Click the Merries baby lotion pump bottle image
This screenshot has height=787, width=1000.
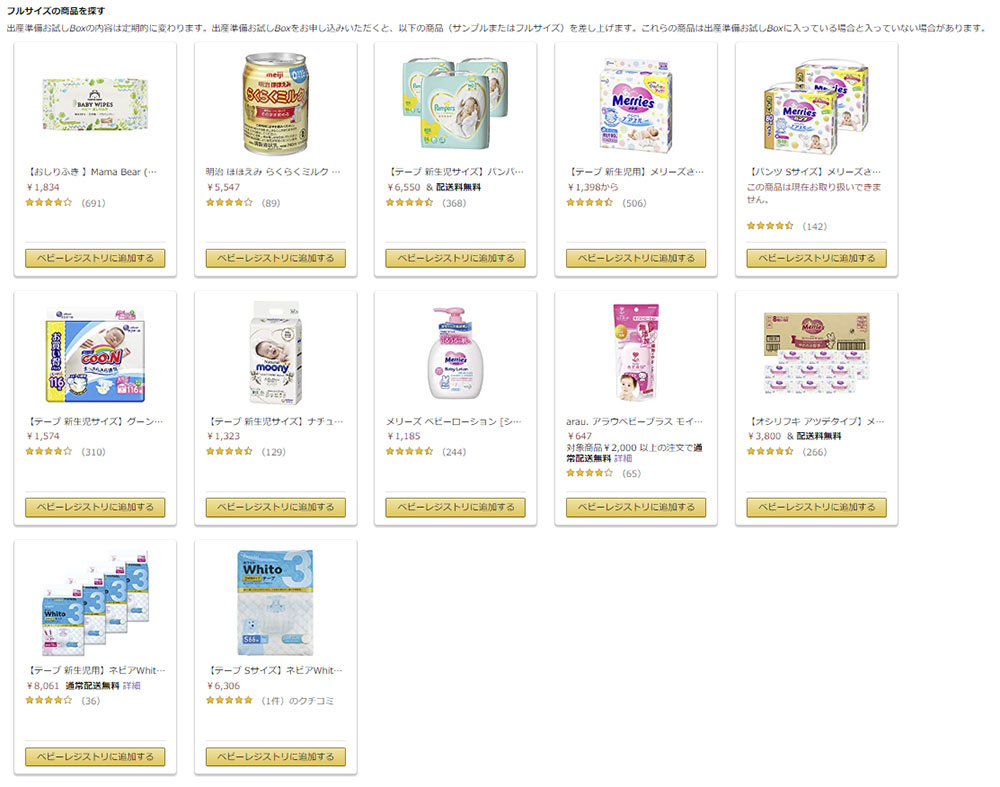coord(455,353)
